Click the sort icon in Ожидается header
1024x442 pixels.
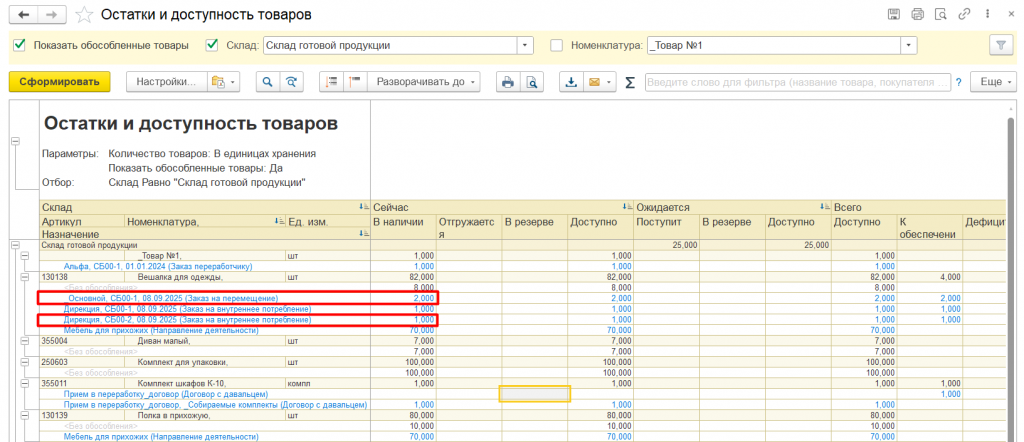coord(825,207)
